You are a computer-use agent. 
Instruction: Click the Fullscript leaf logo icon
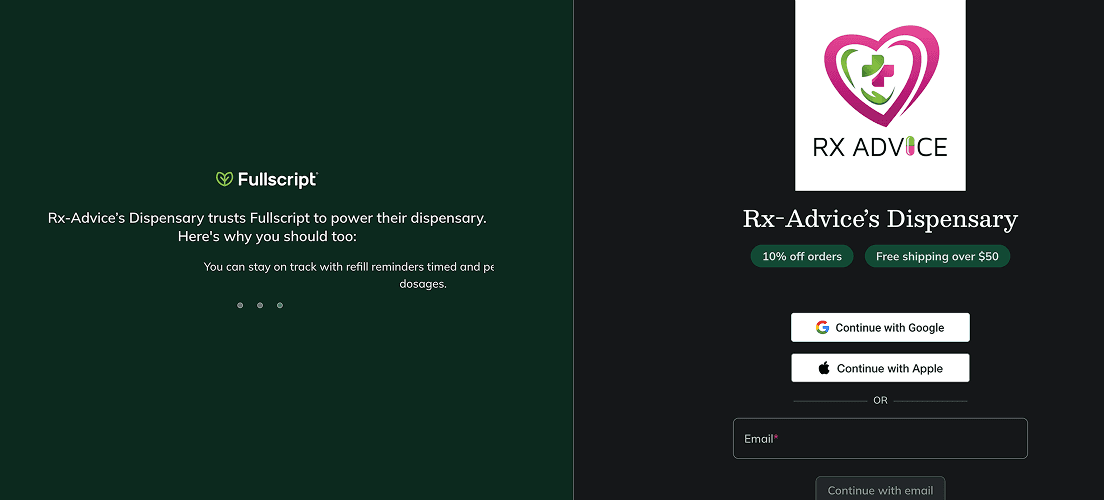coord(224,179)
